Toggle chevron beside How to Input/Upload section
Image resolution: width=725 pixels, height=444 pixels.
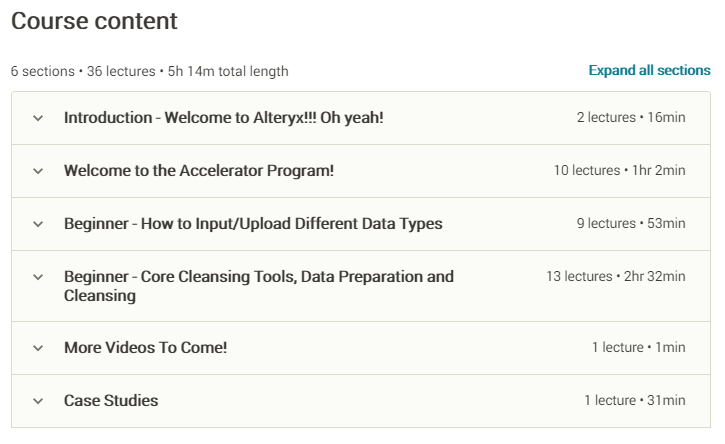(x=38, y=224)
